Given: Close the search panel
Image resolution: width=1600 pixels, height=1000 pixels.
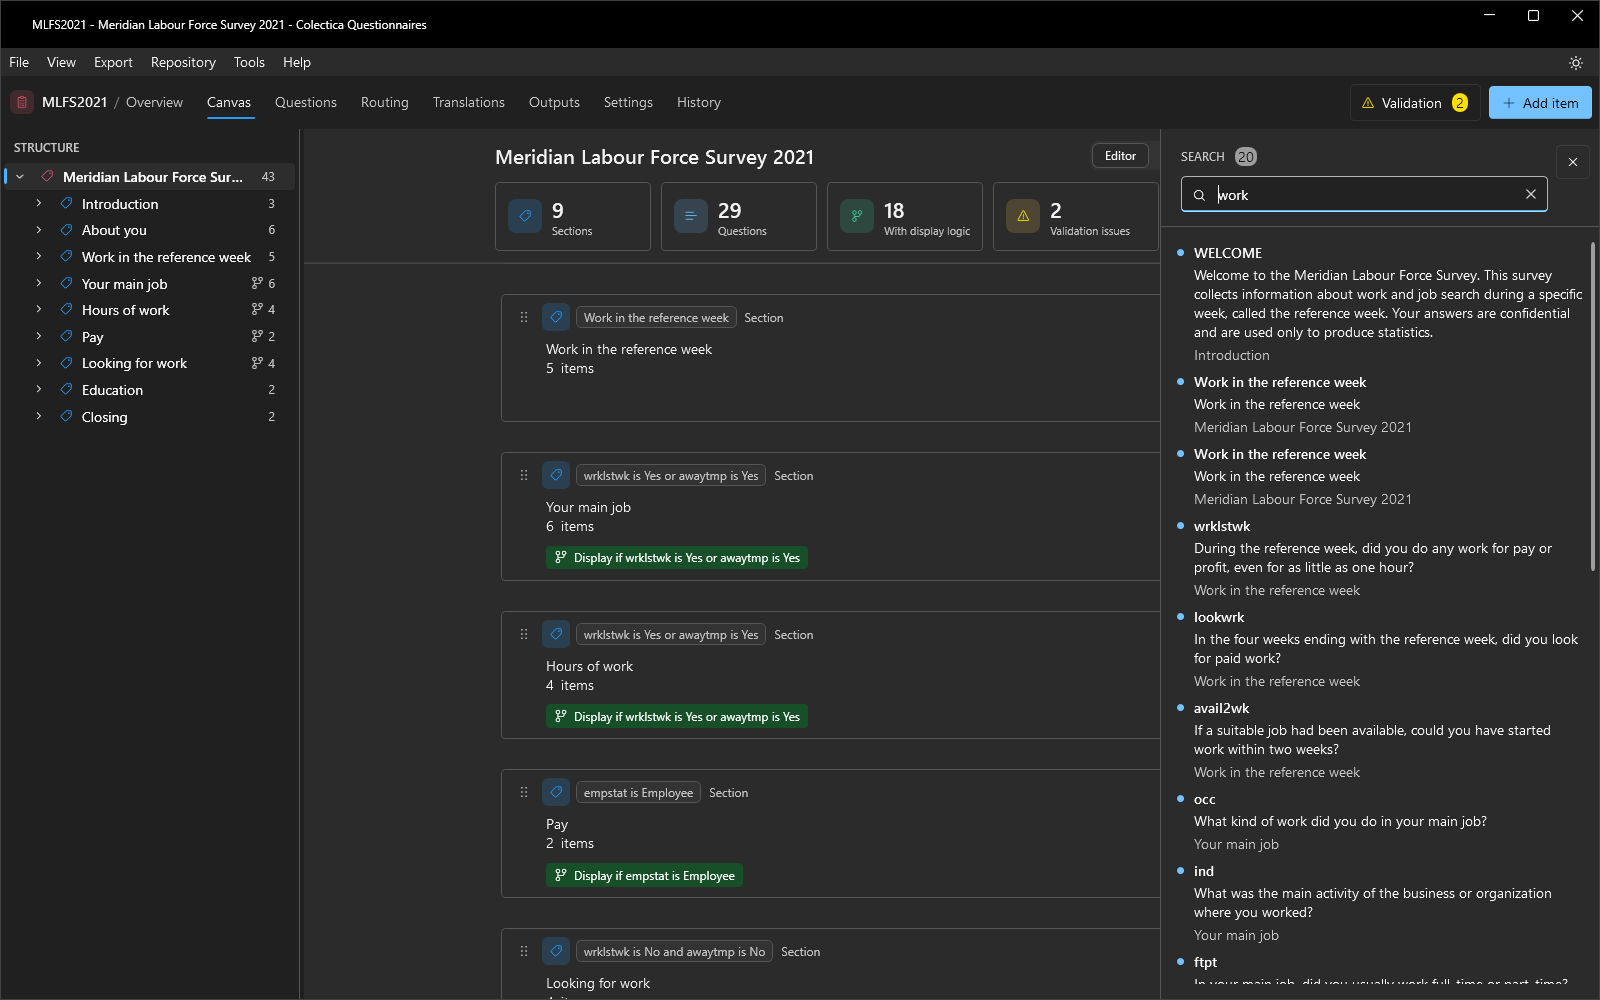Looking at the screenshot, I should 1572,162.
